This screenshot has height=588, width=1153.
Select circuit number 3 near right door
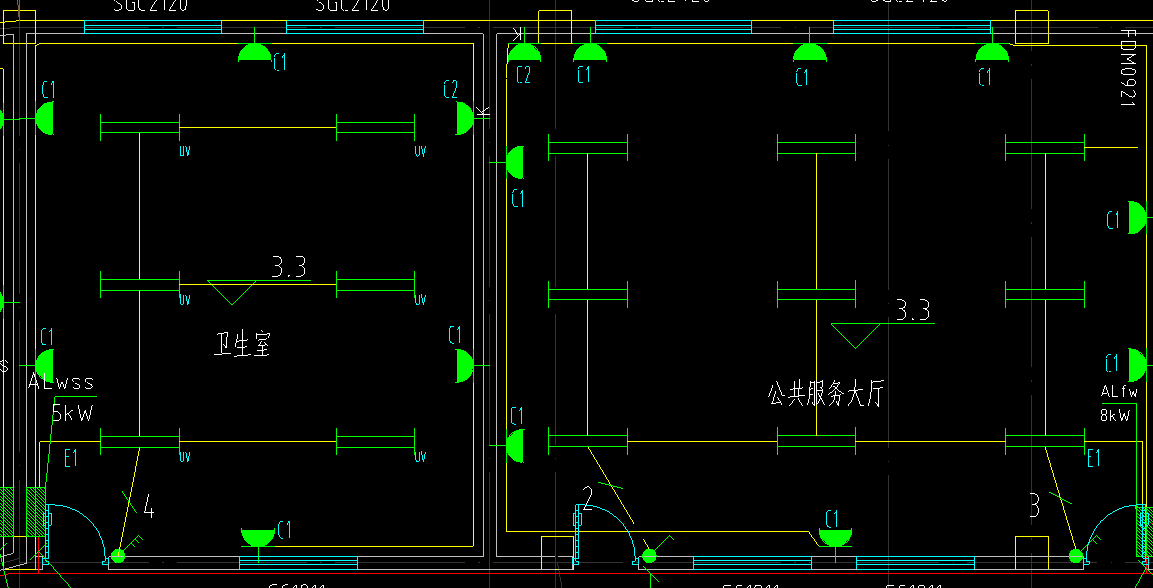pos(1035,506)
